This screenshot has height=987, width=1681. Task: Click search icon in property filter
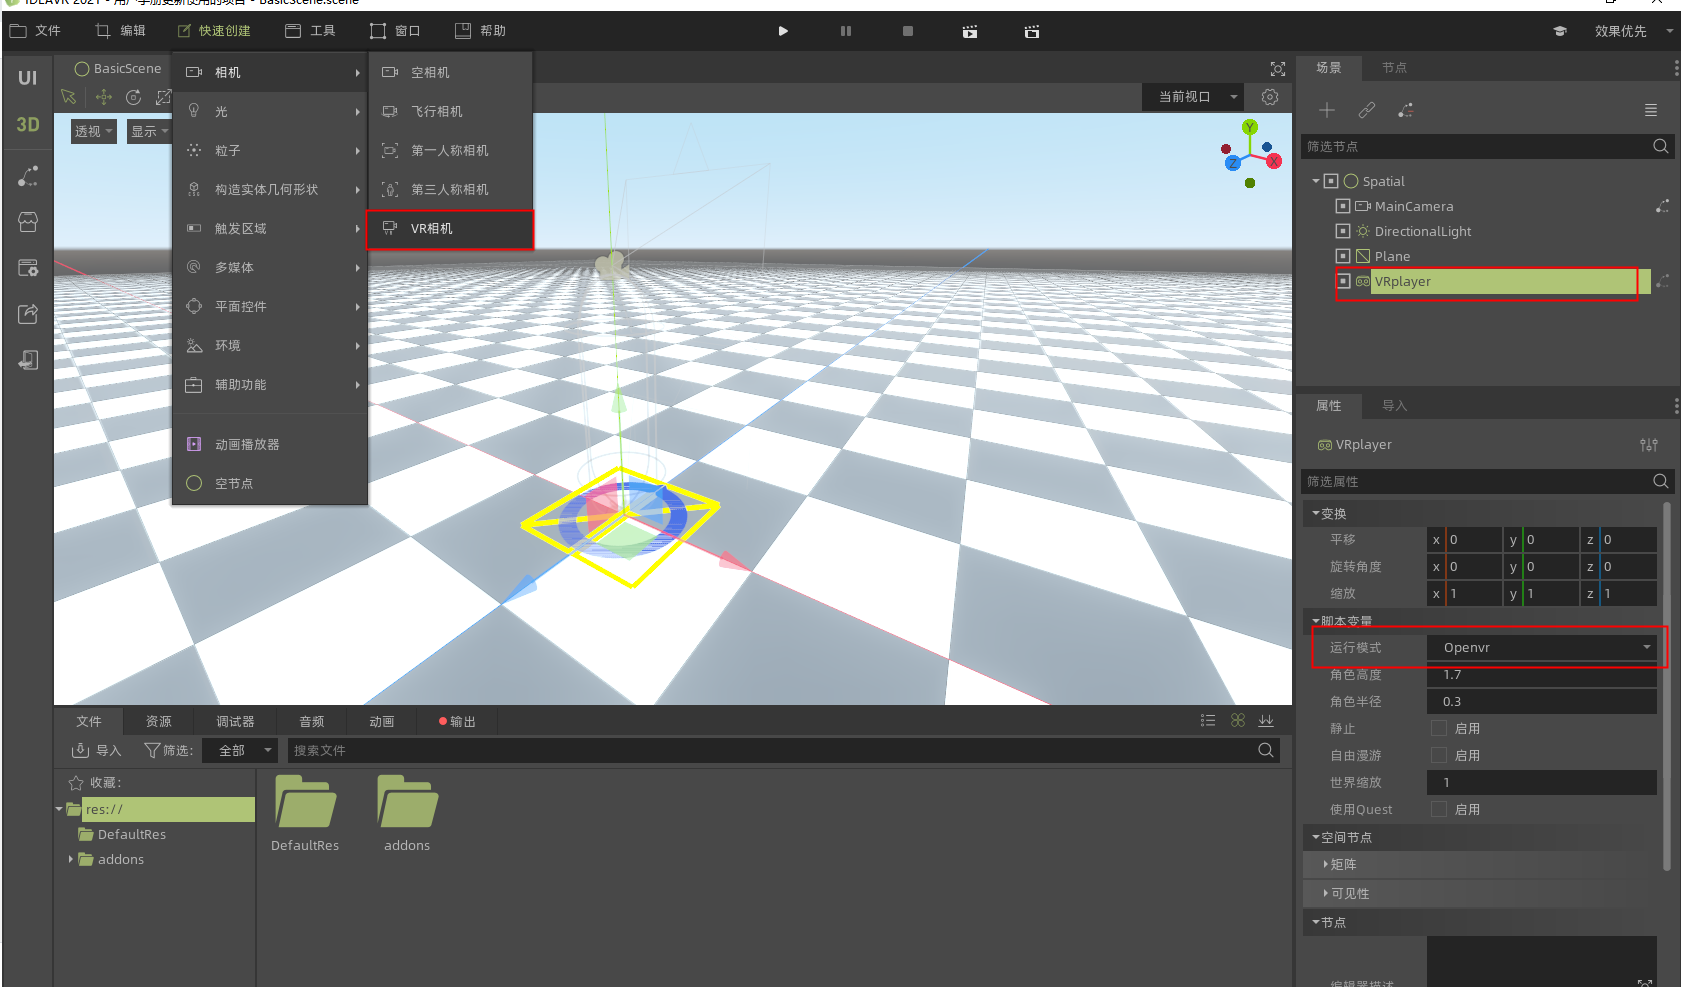[x=1661, y=481]
